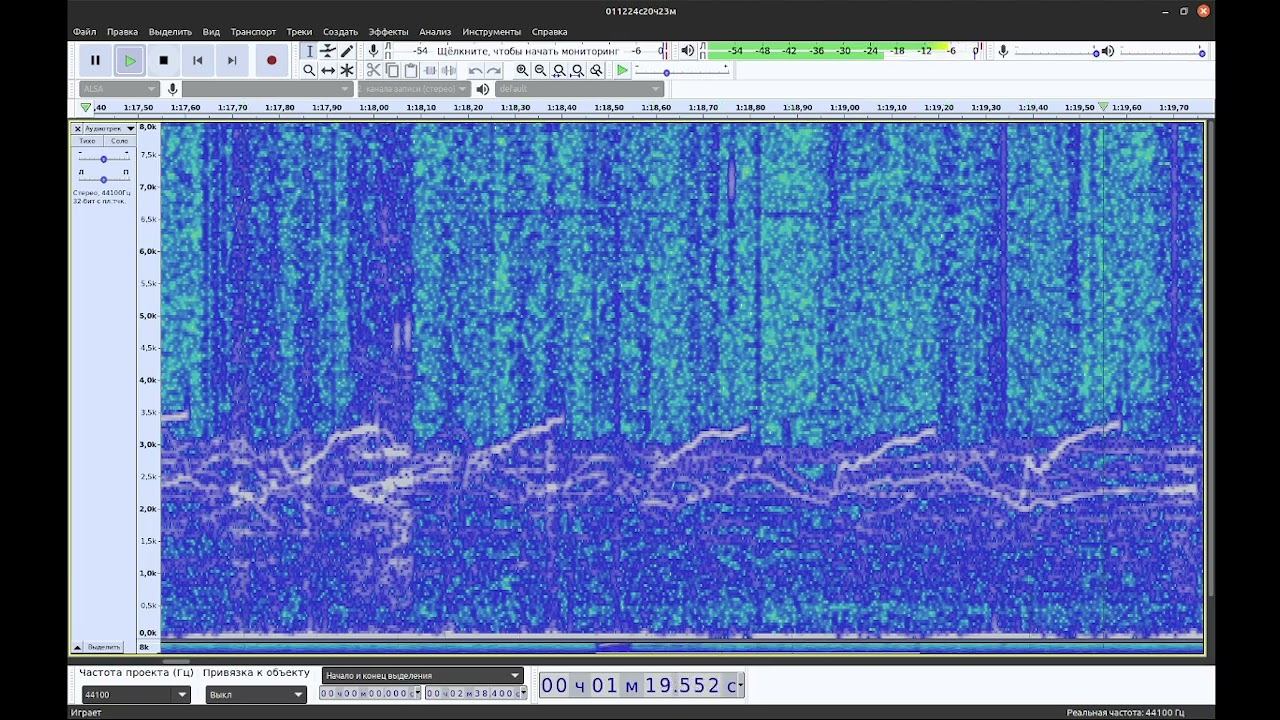Viewport: 1280px width, 720px height.
Task: Click the Undo arrow icon
Action: (475, 70)
